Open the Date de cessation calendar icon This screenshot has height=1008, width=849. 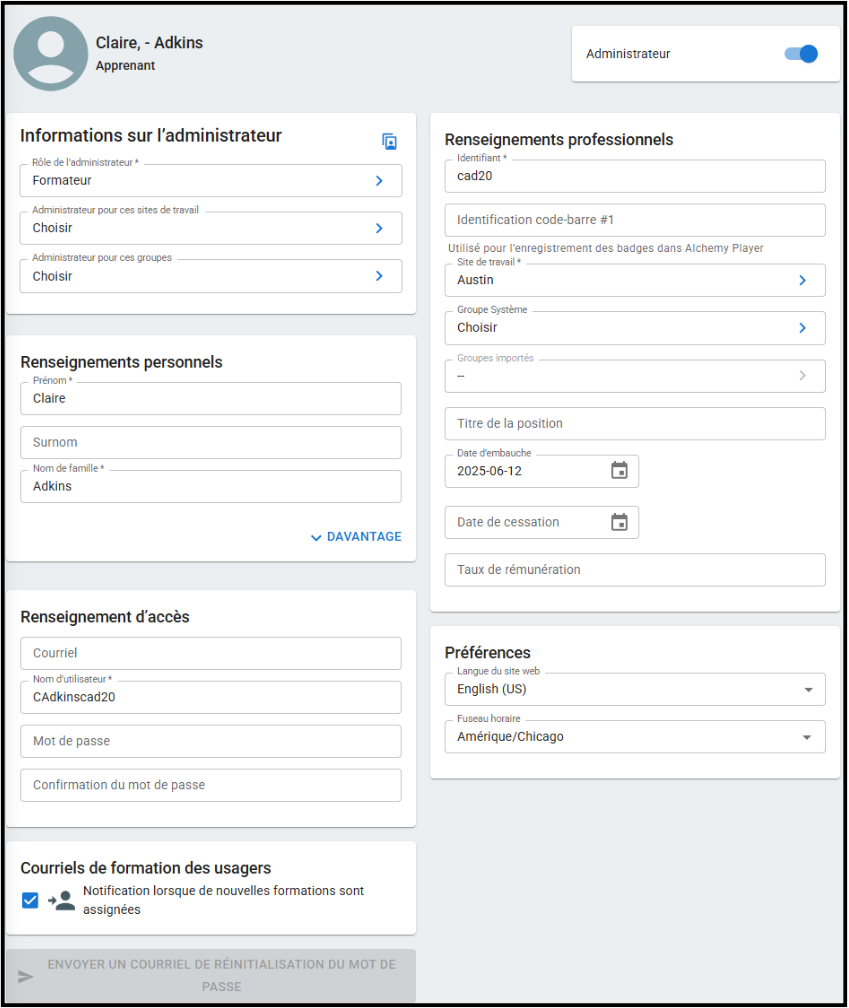click(x=619, y=522)
